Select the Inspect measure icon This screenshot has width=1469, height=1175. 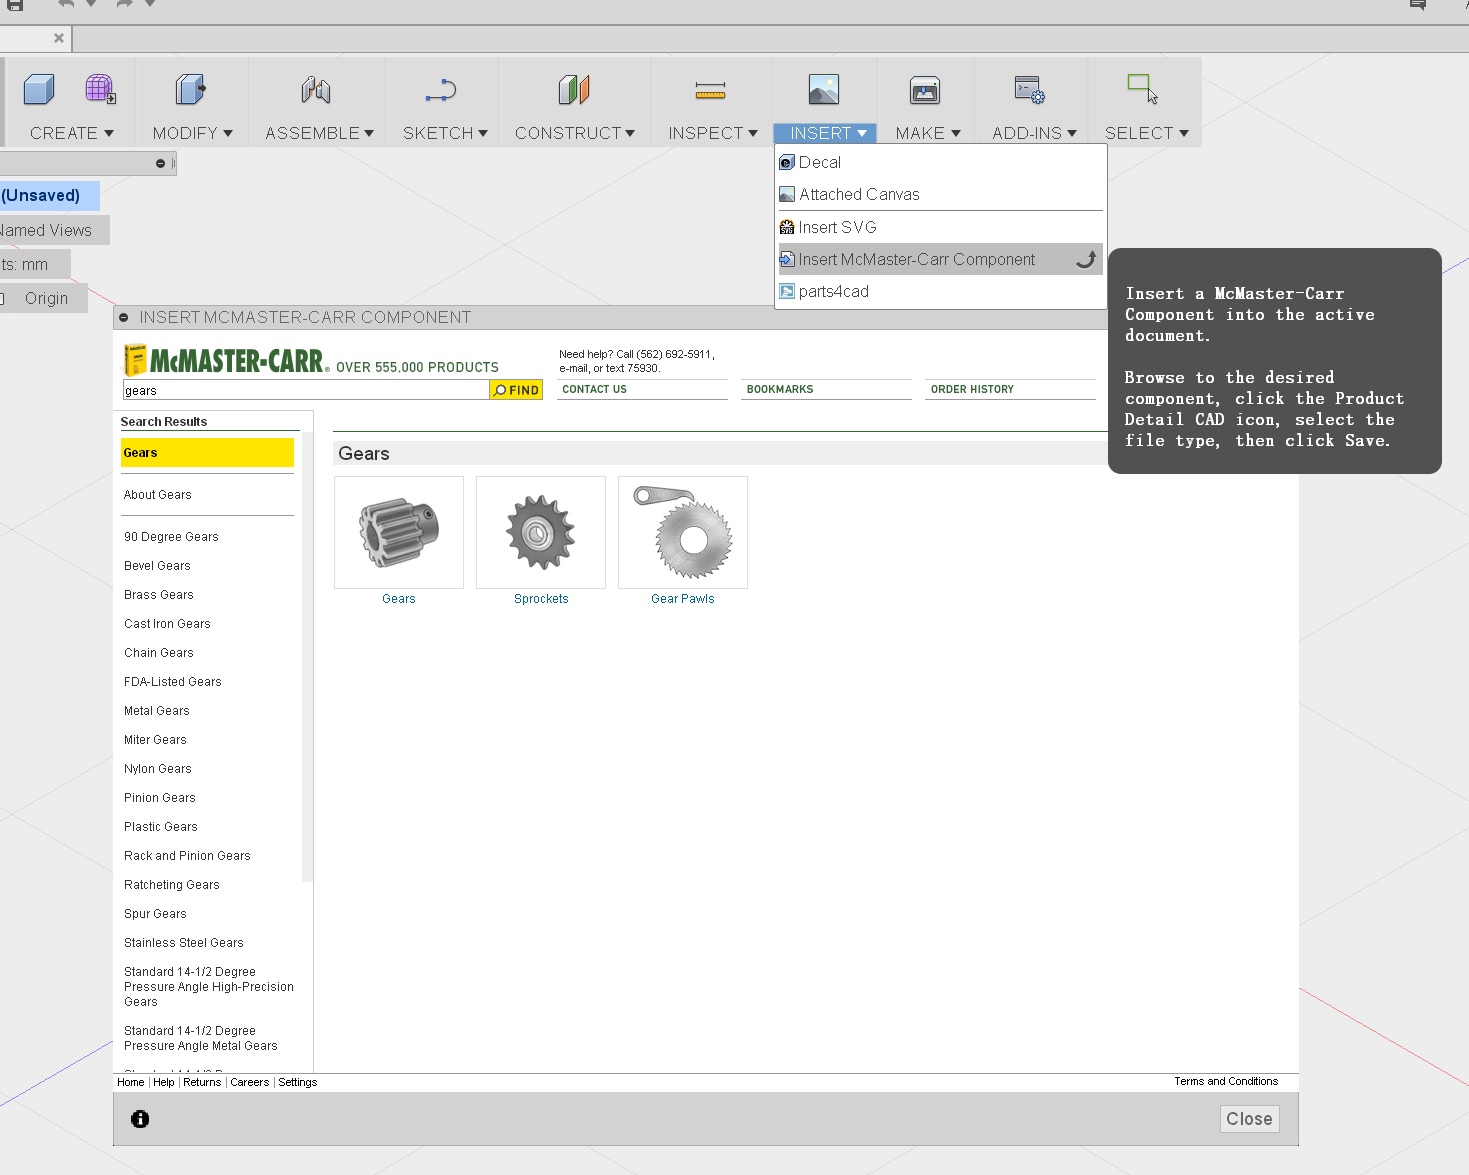pos(710,90)
